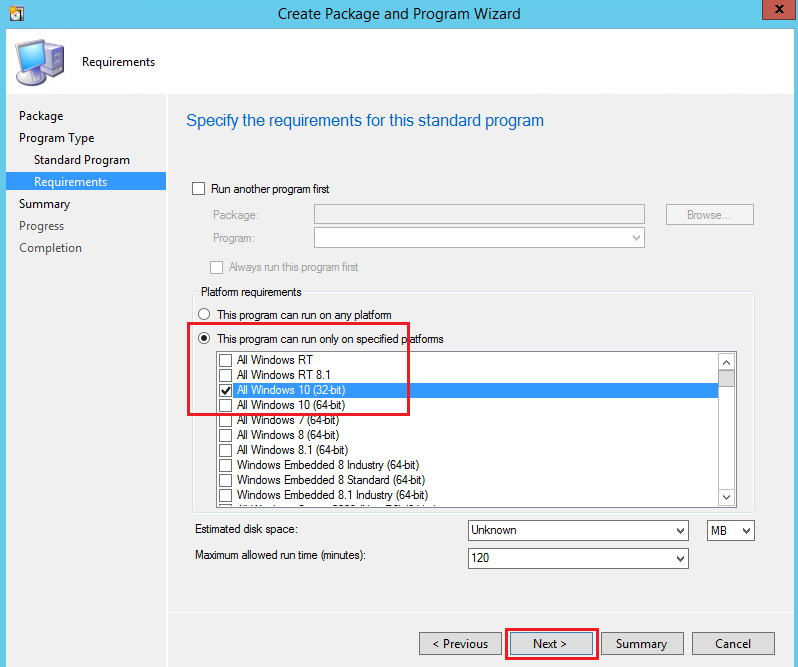Select 'can run on any platform' option
The image size is (798, 667).
click(206, 315)
